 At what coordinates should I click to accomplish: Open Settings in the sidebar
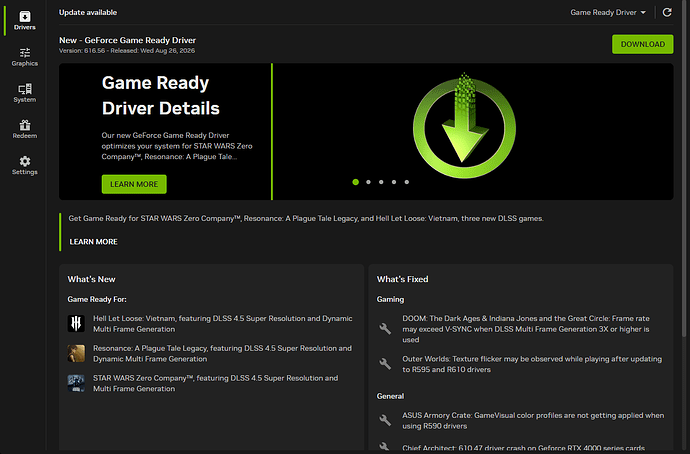(x=25, y=165)
